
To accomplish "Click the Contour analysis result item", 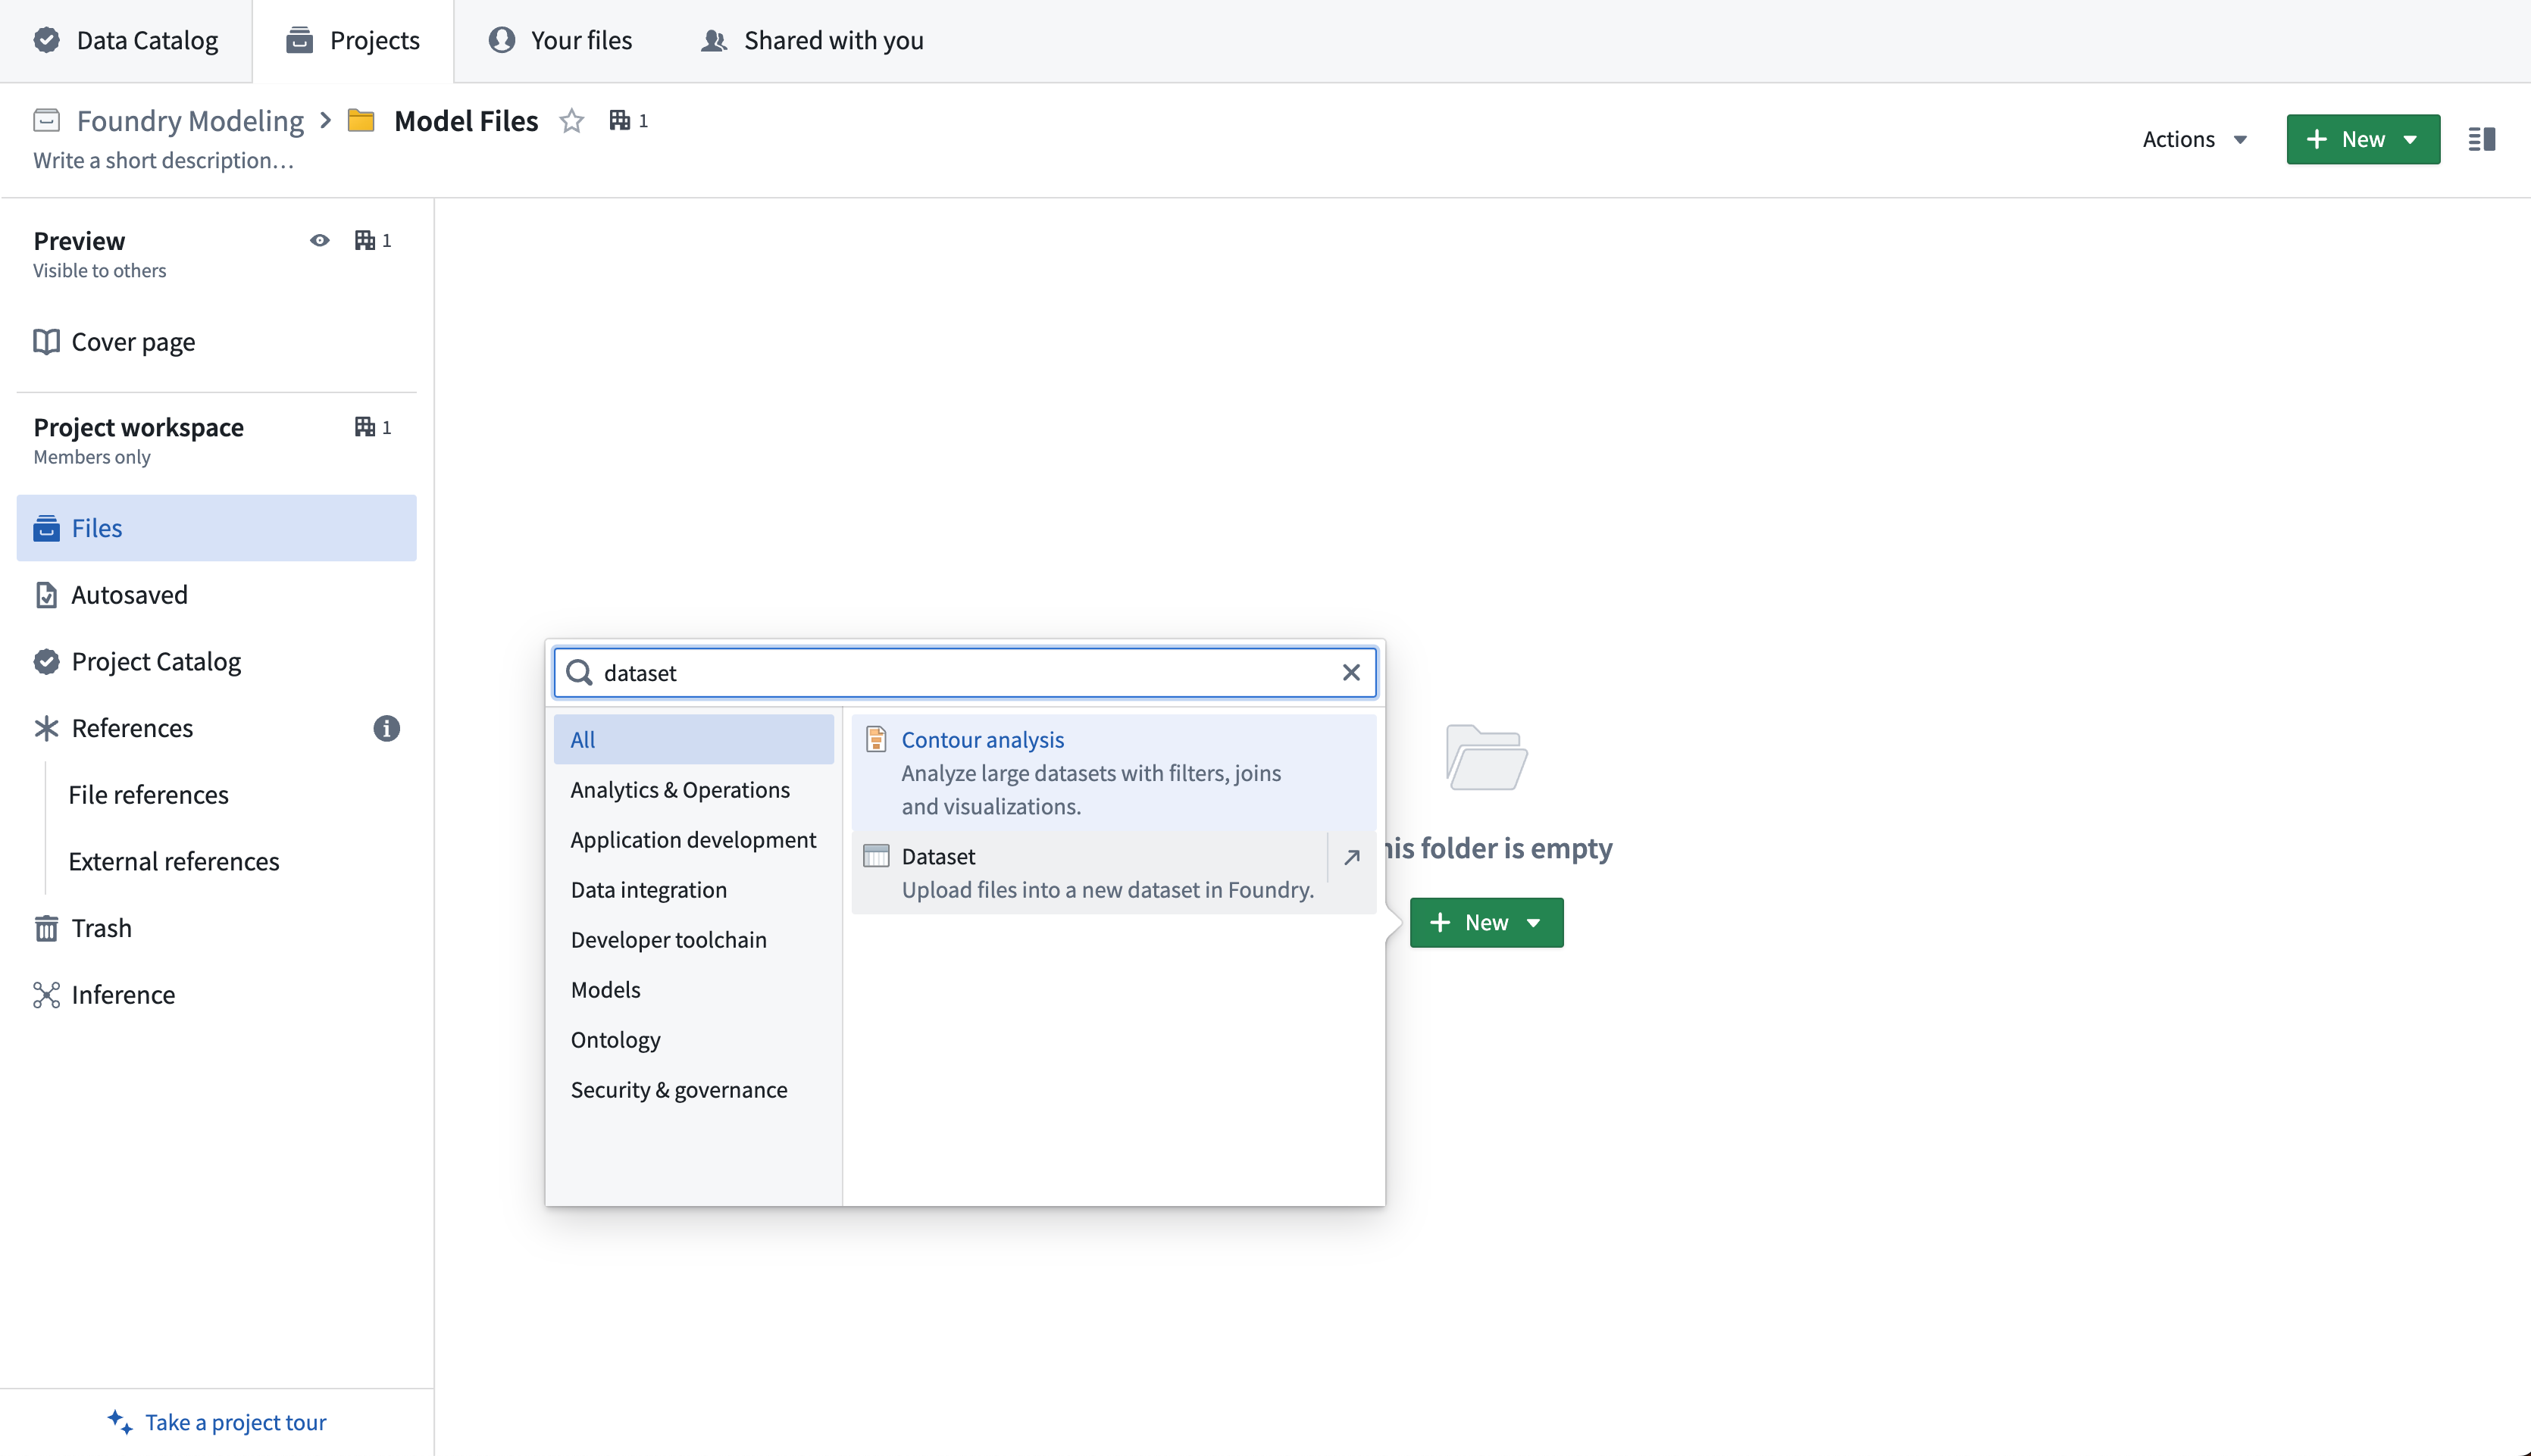I will (1111, 771).
